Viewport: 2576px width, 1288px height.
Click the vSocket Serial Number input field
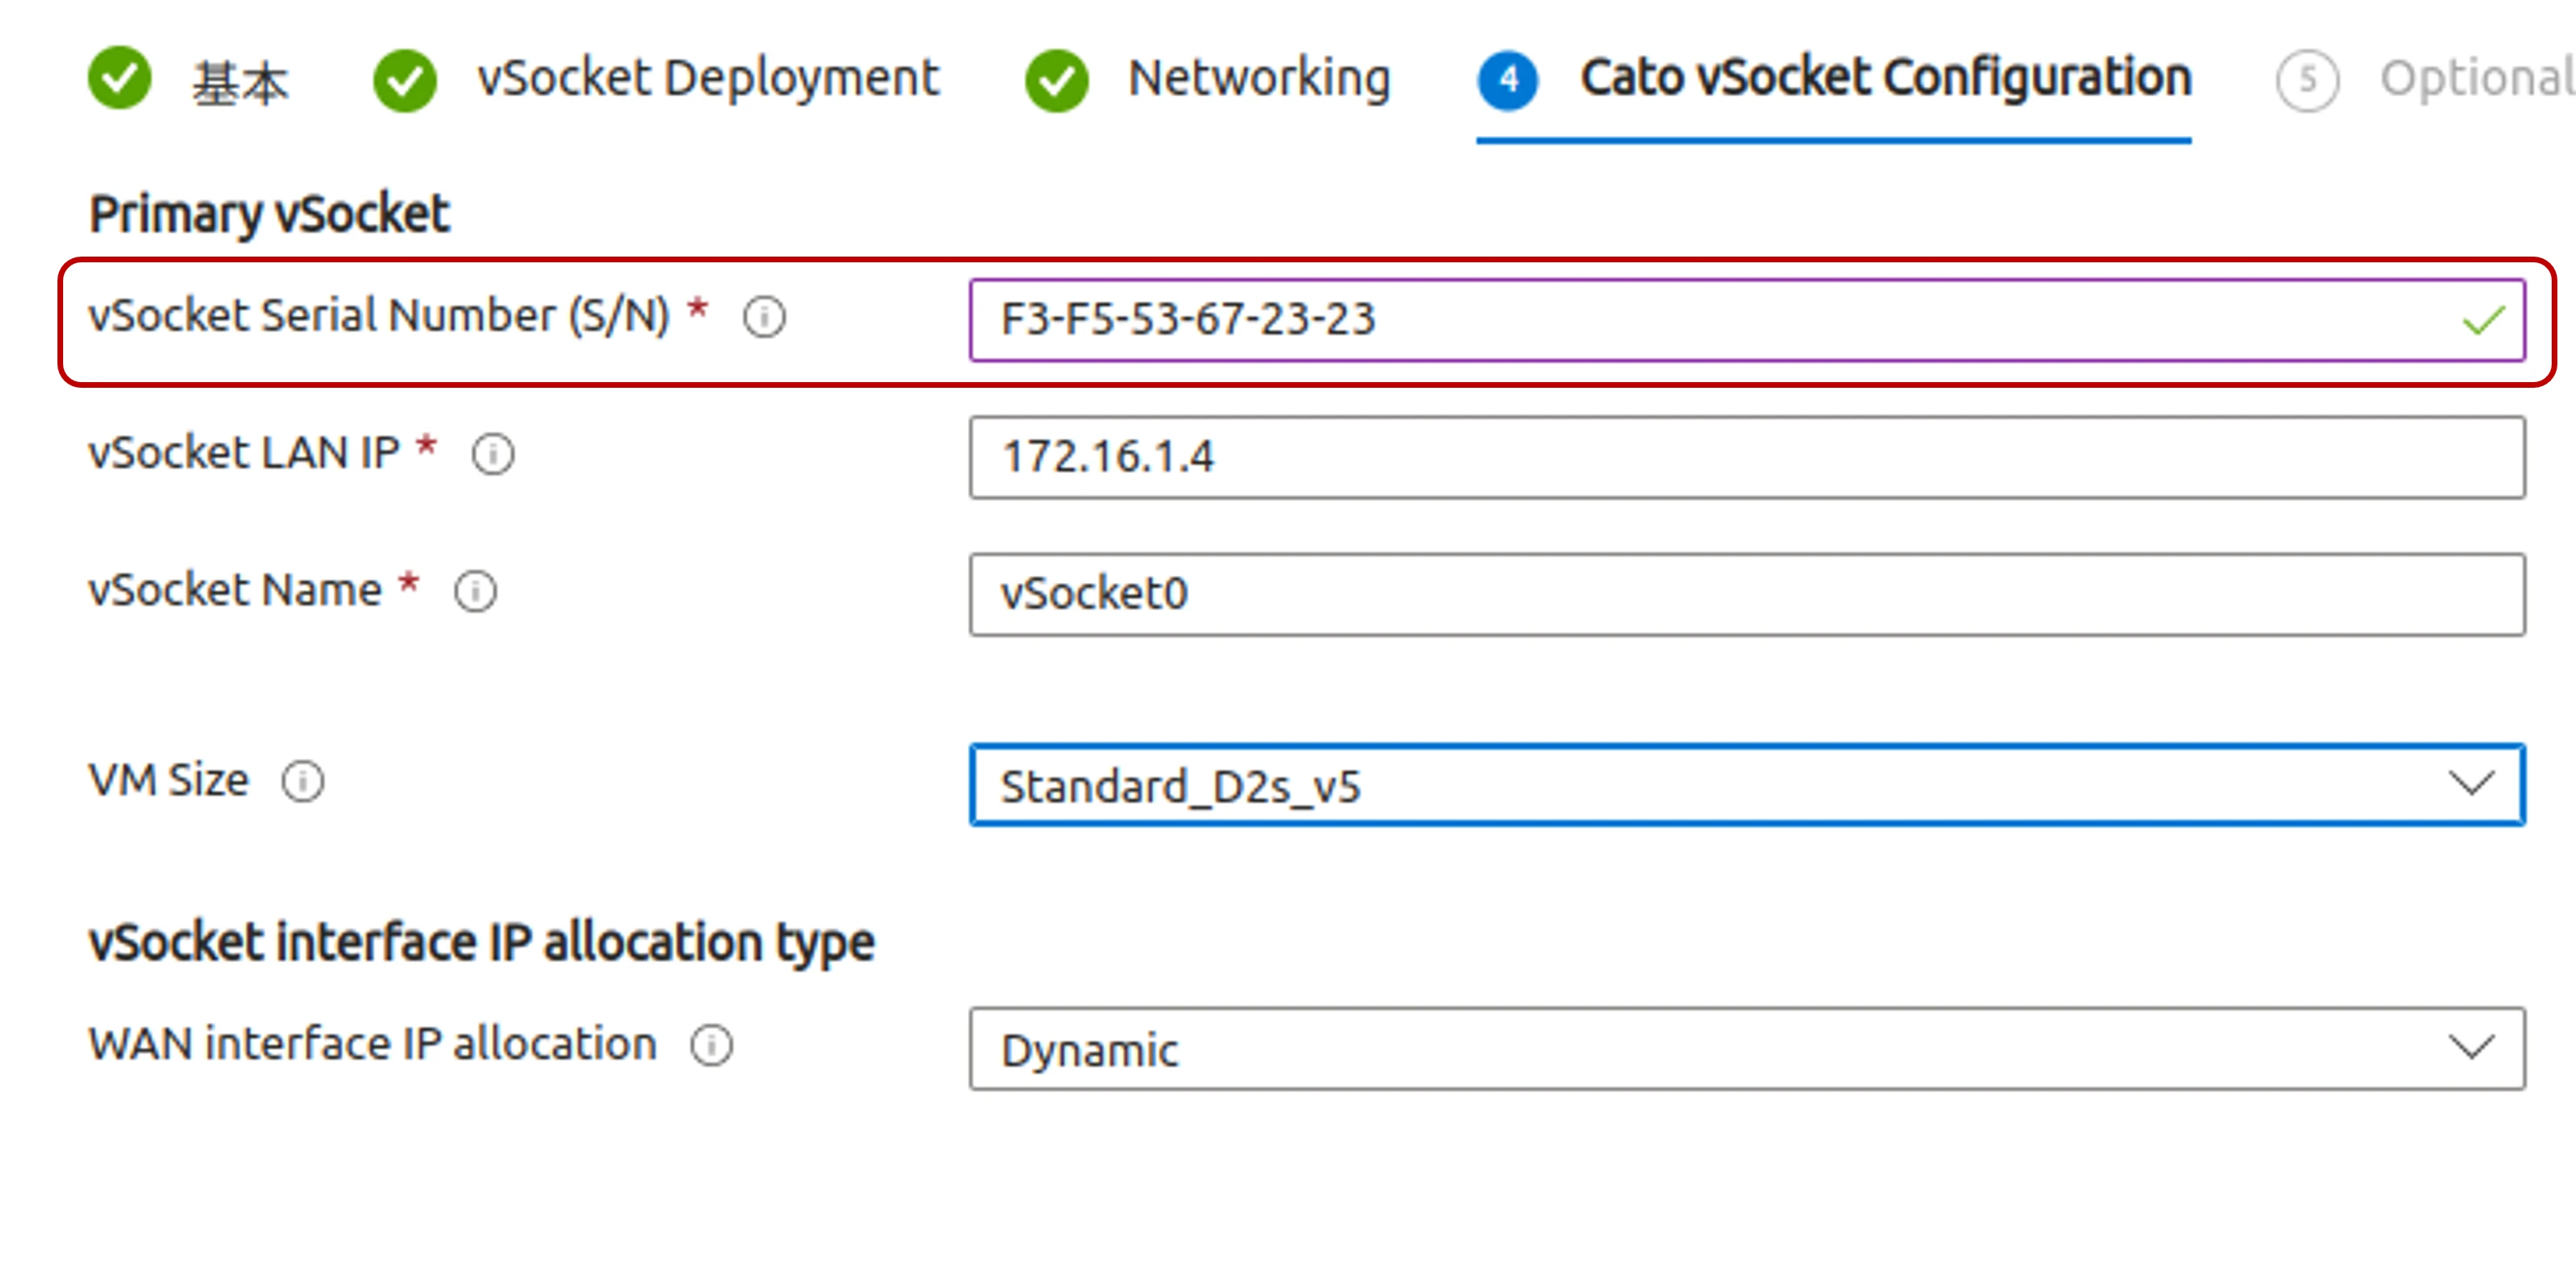pos(1747,320)
